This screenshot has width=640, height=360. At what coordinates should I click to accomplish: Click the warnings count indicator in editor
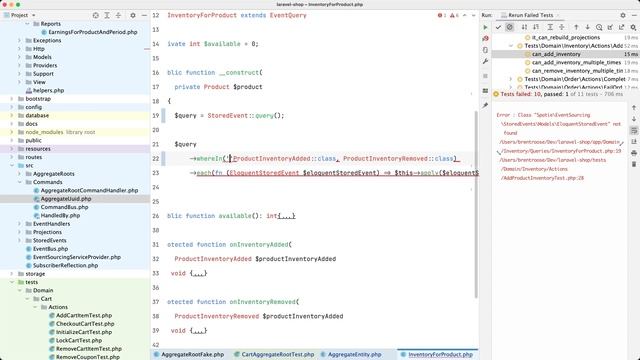pyautogui.click(x=454, y=15)
